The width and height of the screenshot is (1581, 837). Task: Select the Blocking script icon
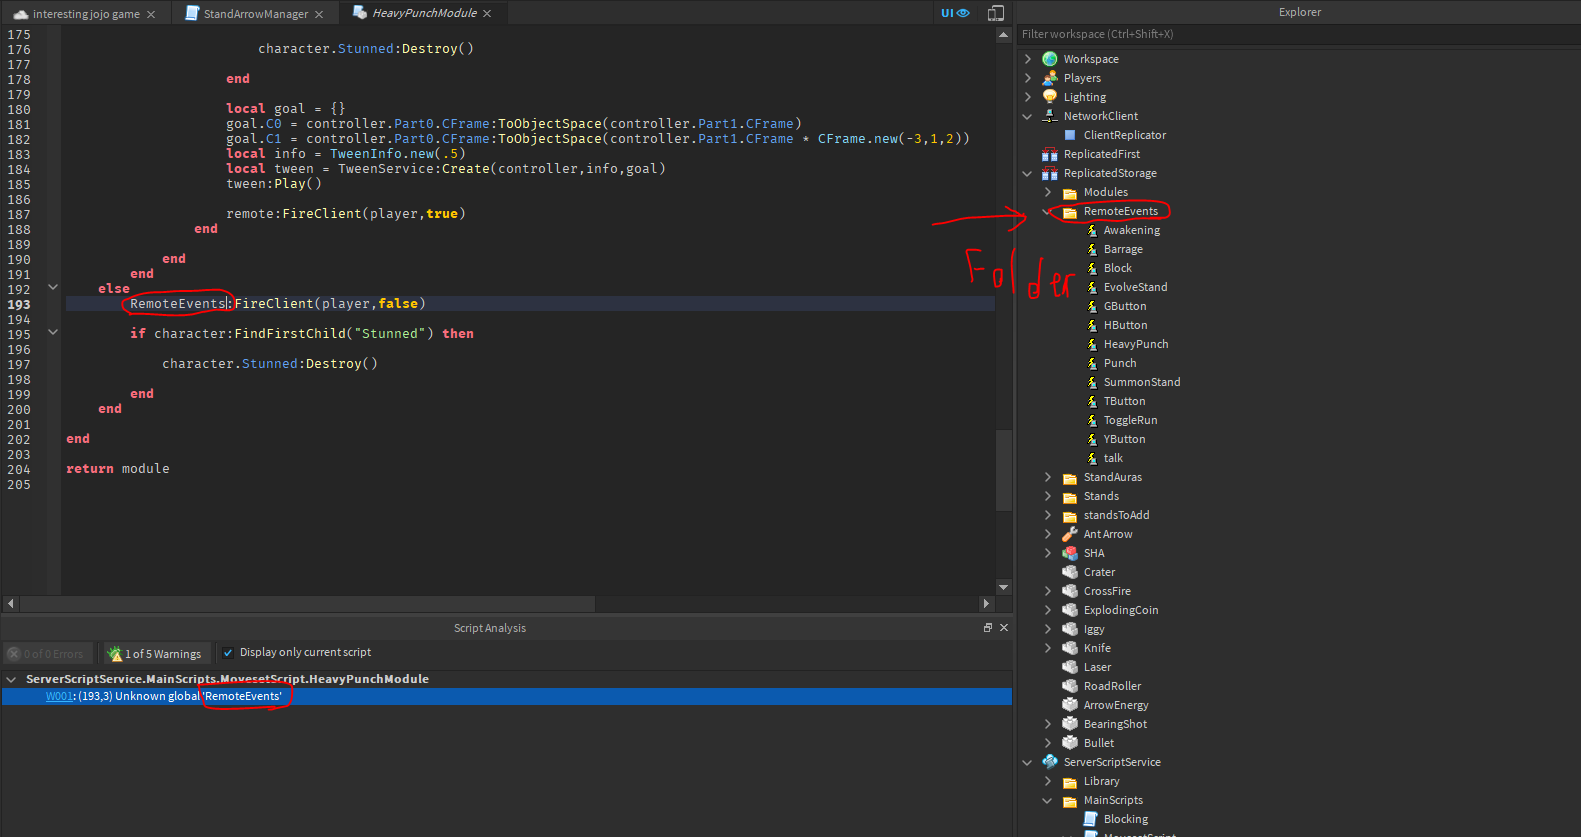tap(1090, 819)
